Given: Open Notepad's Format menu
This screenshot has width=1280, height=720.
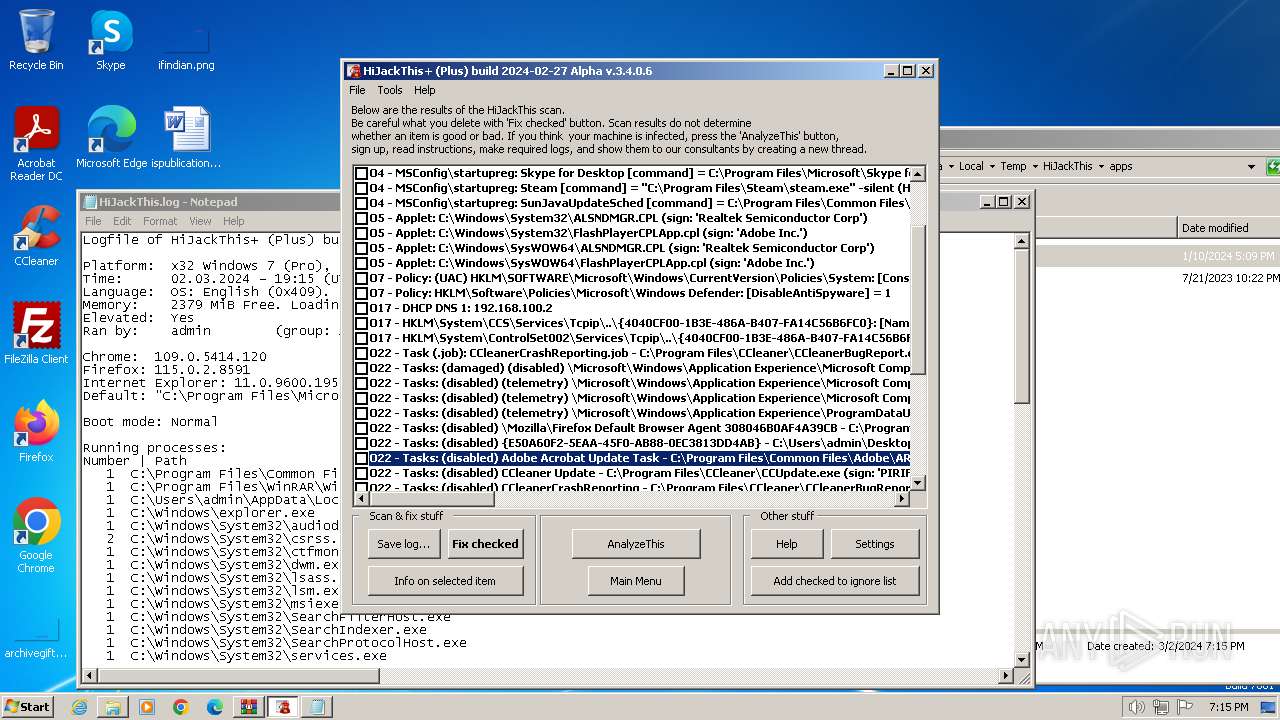Looking at the screenshot, I should tap(160, 221).
